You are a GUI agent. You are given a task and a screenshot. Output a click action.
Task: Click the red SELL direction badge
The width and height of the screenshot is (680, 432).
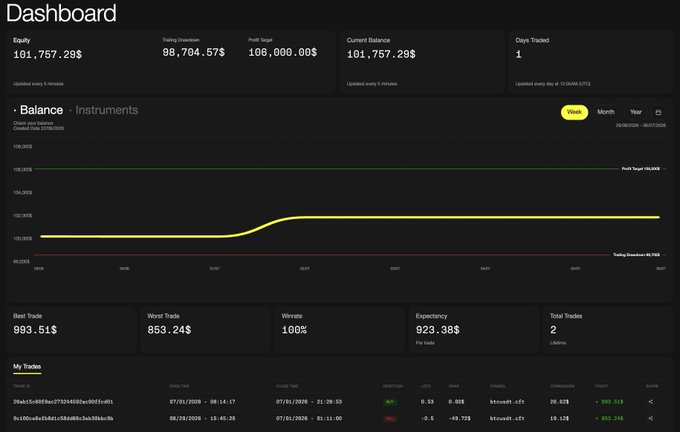pos(390,419)
